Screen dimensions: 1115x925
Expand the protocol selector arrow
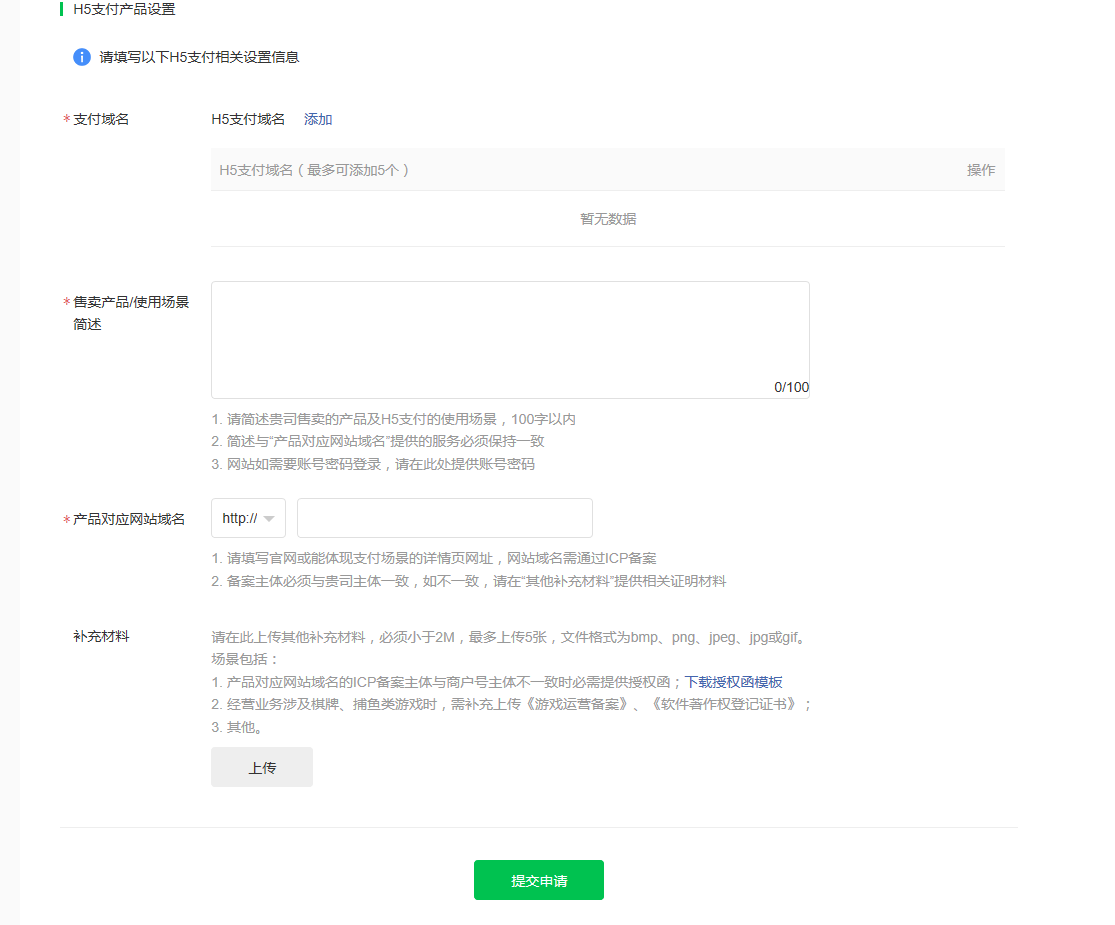(x=268, y=518)
